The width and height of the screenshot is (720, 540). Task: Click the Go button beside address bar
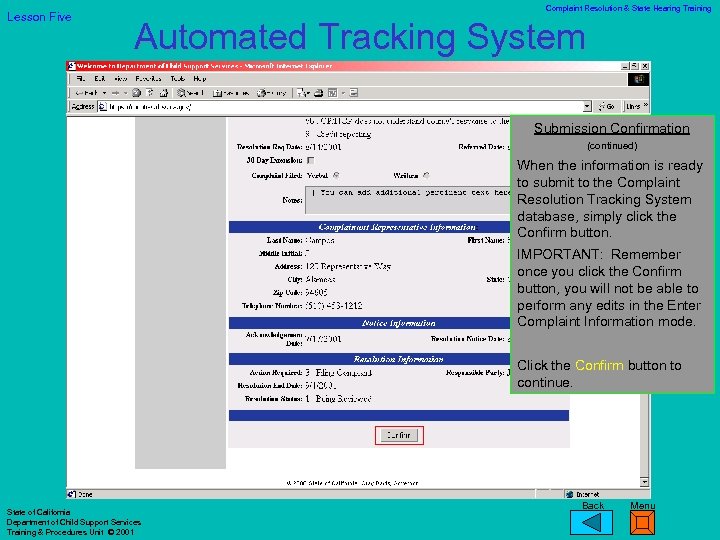607,107
